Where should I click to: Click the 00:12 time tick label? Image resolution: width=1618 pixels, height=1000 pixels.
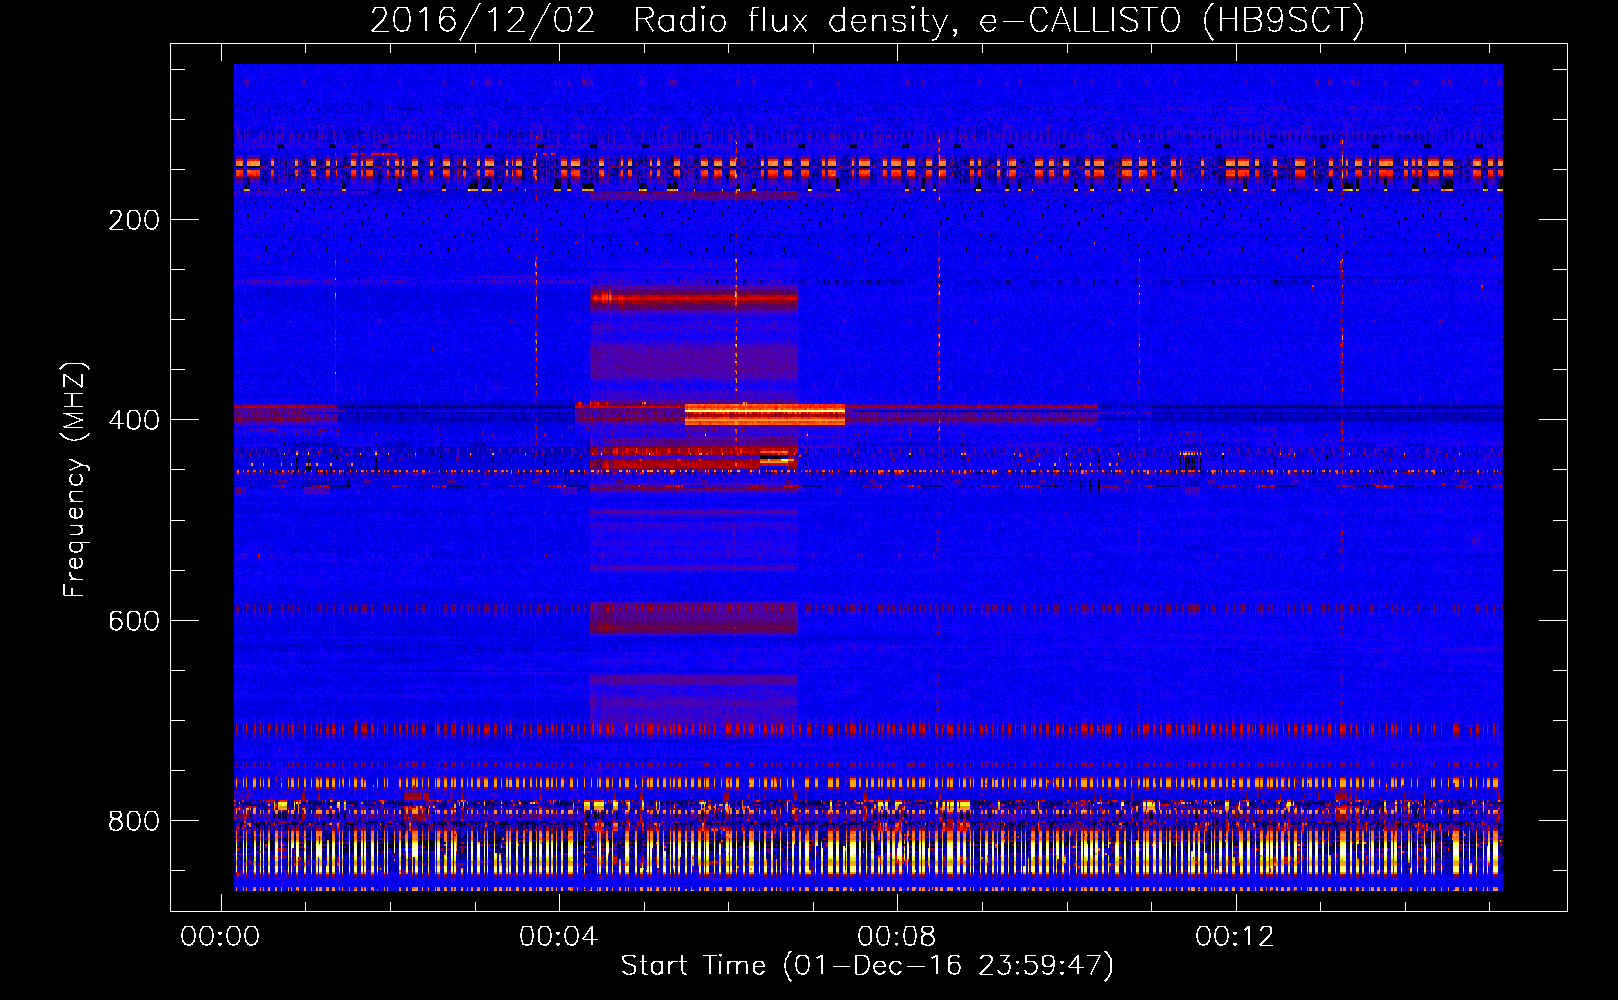point(1235,936)
